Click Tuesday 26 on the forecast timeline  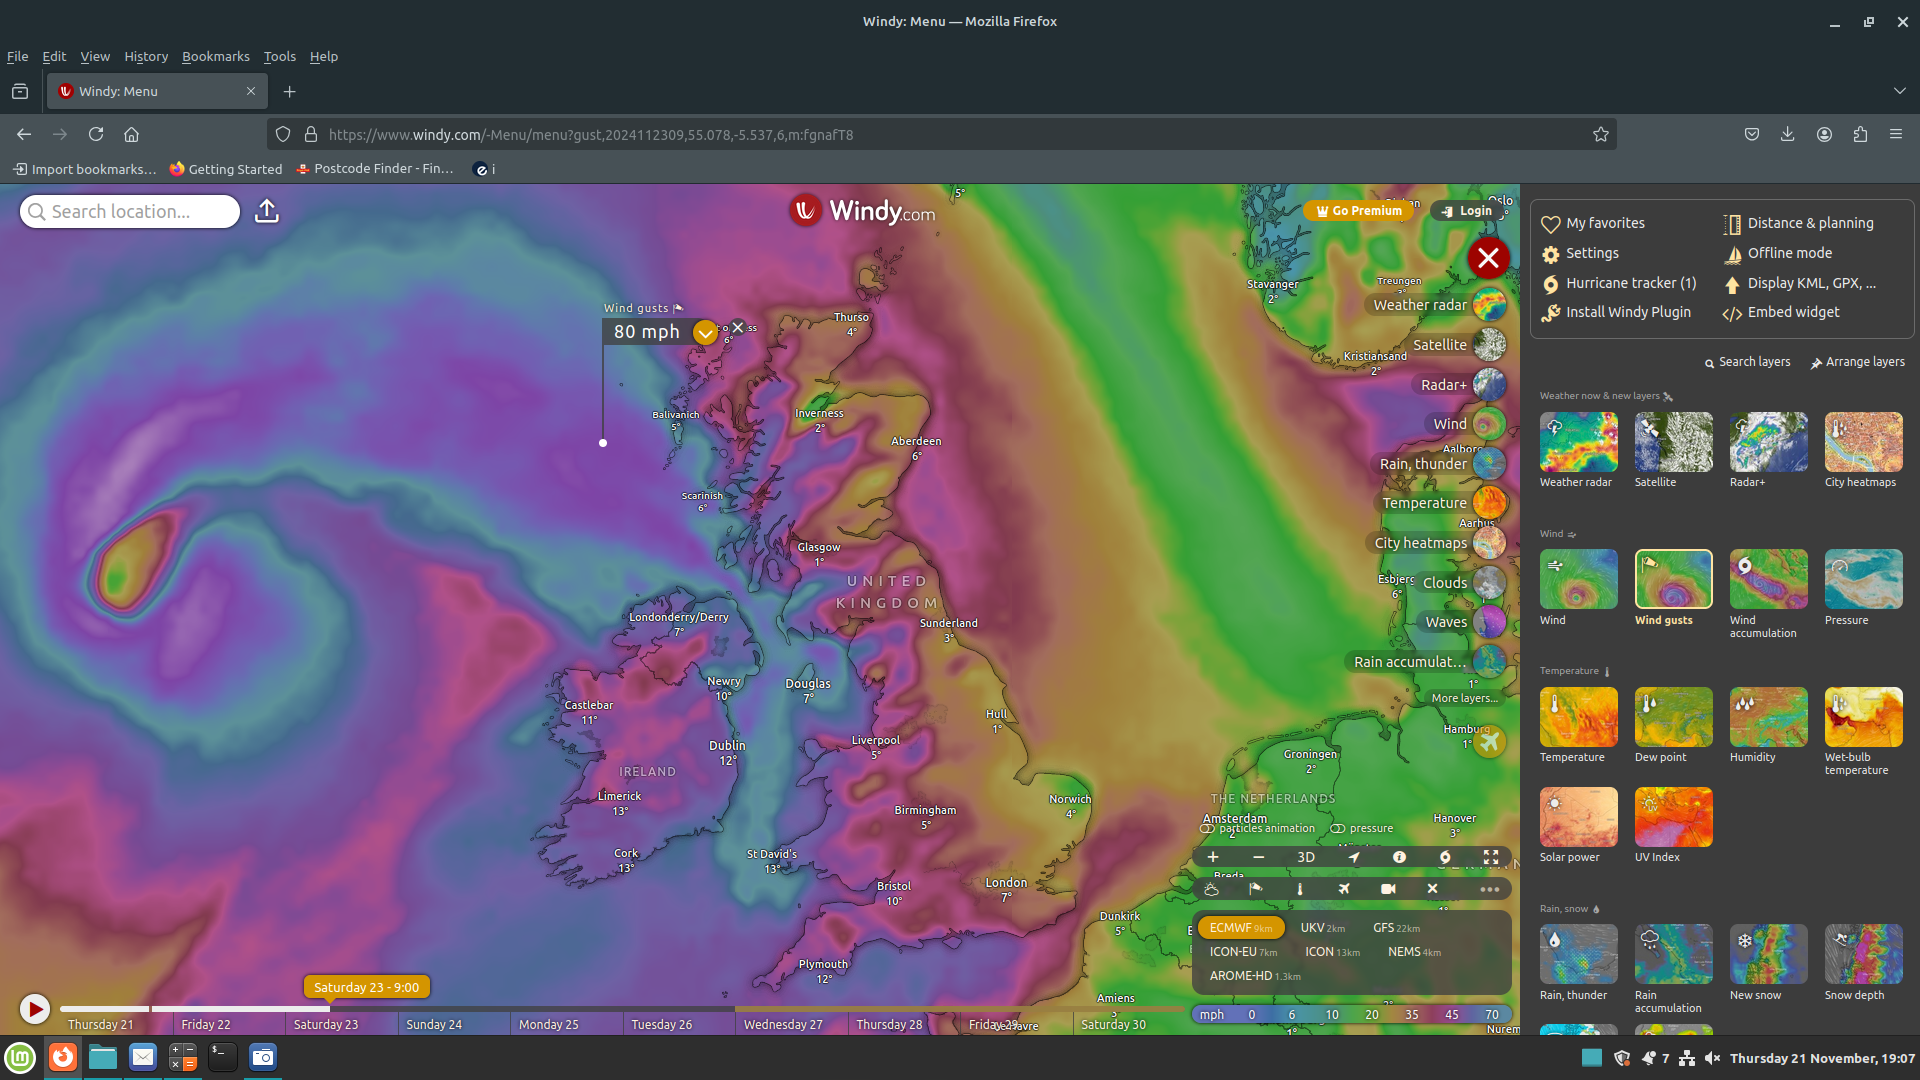point(661,1024)
